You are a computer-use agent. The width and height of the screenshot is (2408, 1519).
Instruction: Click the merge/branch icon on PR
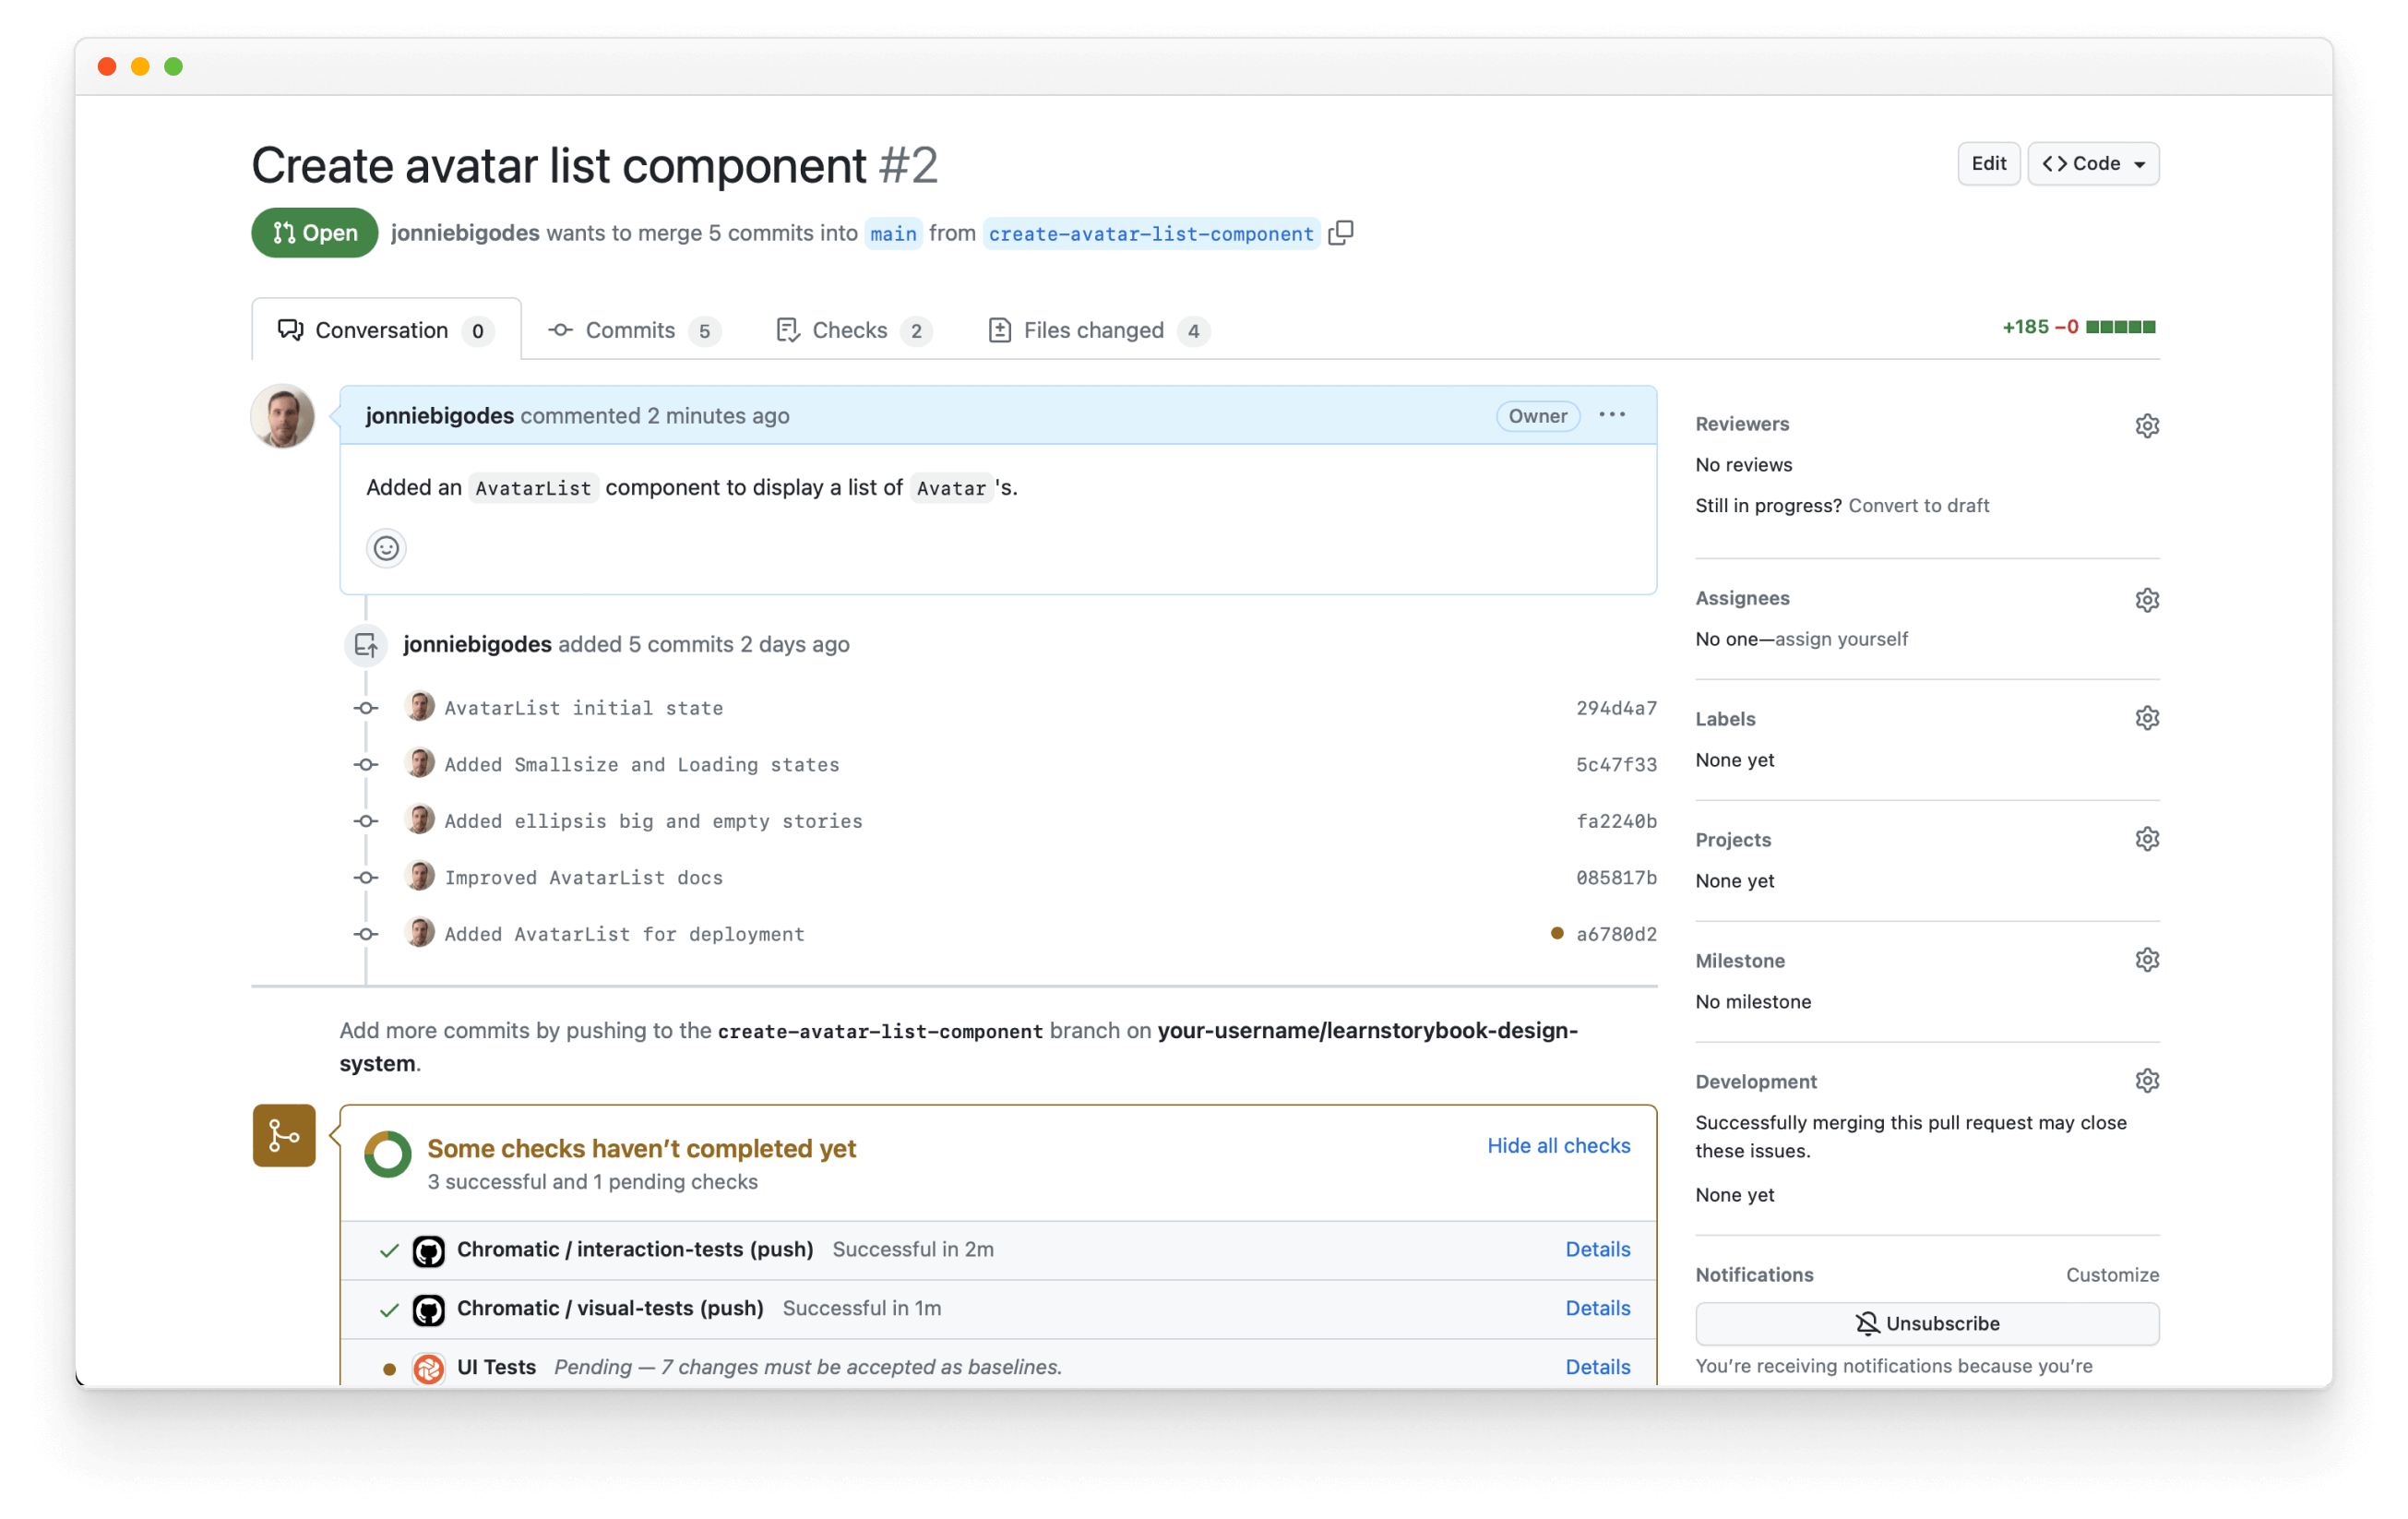[285, 1134]
